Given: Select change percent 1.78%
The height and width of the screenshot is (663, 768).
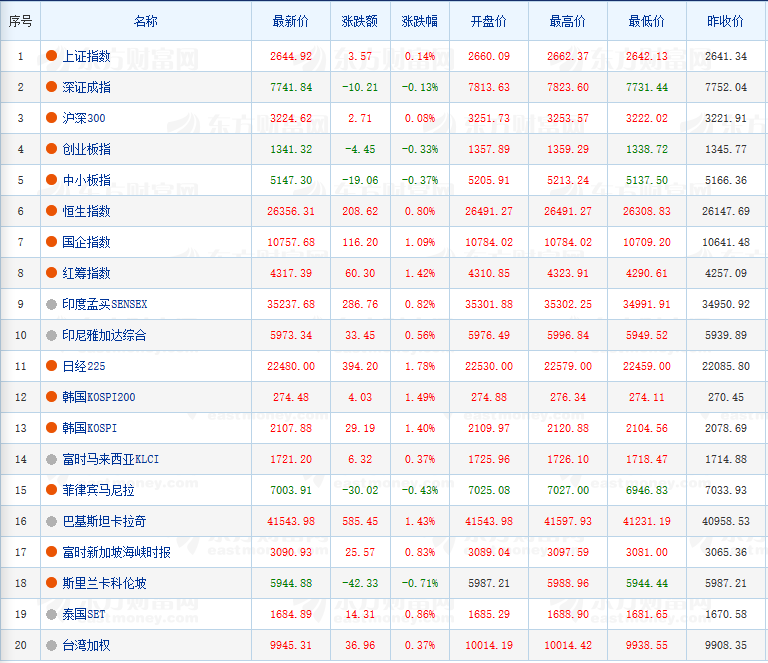Looking at the screenshot, I should point(420,366).
